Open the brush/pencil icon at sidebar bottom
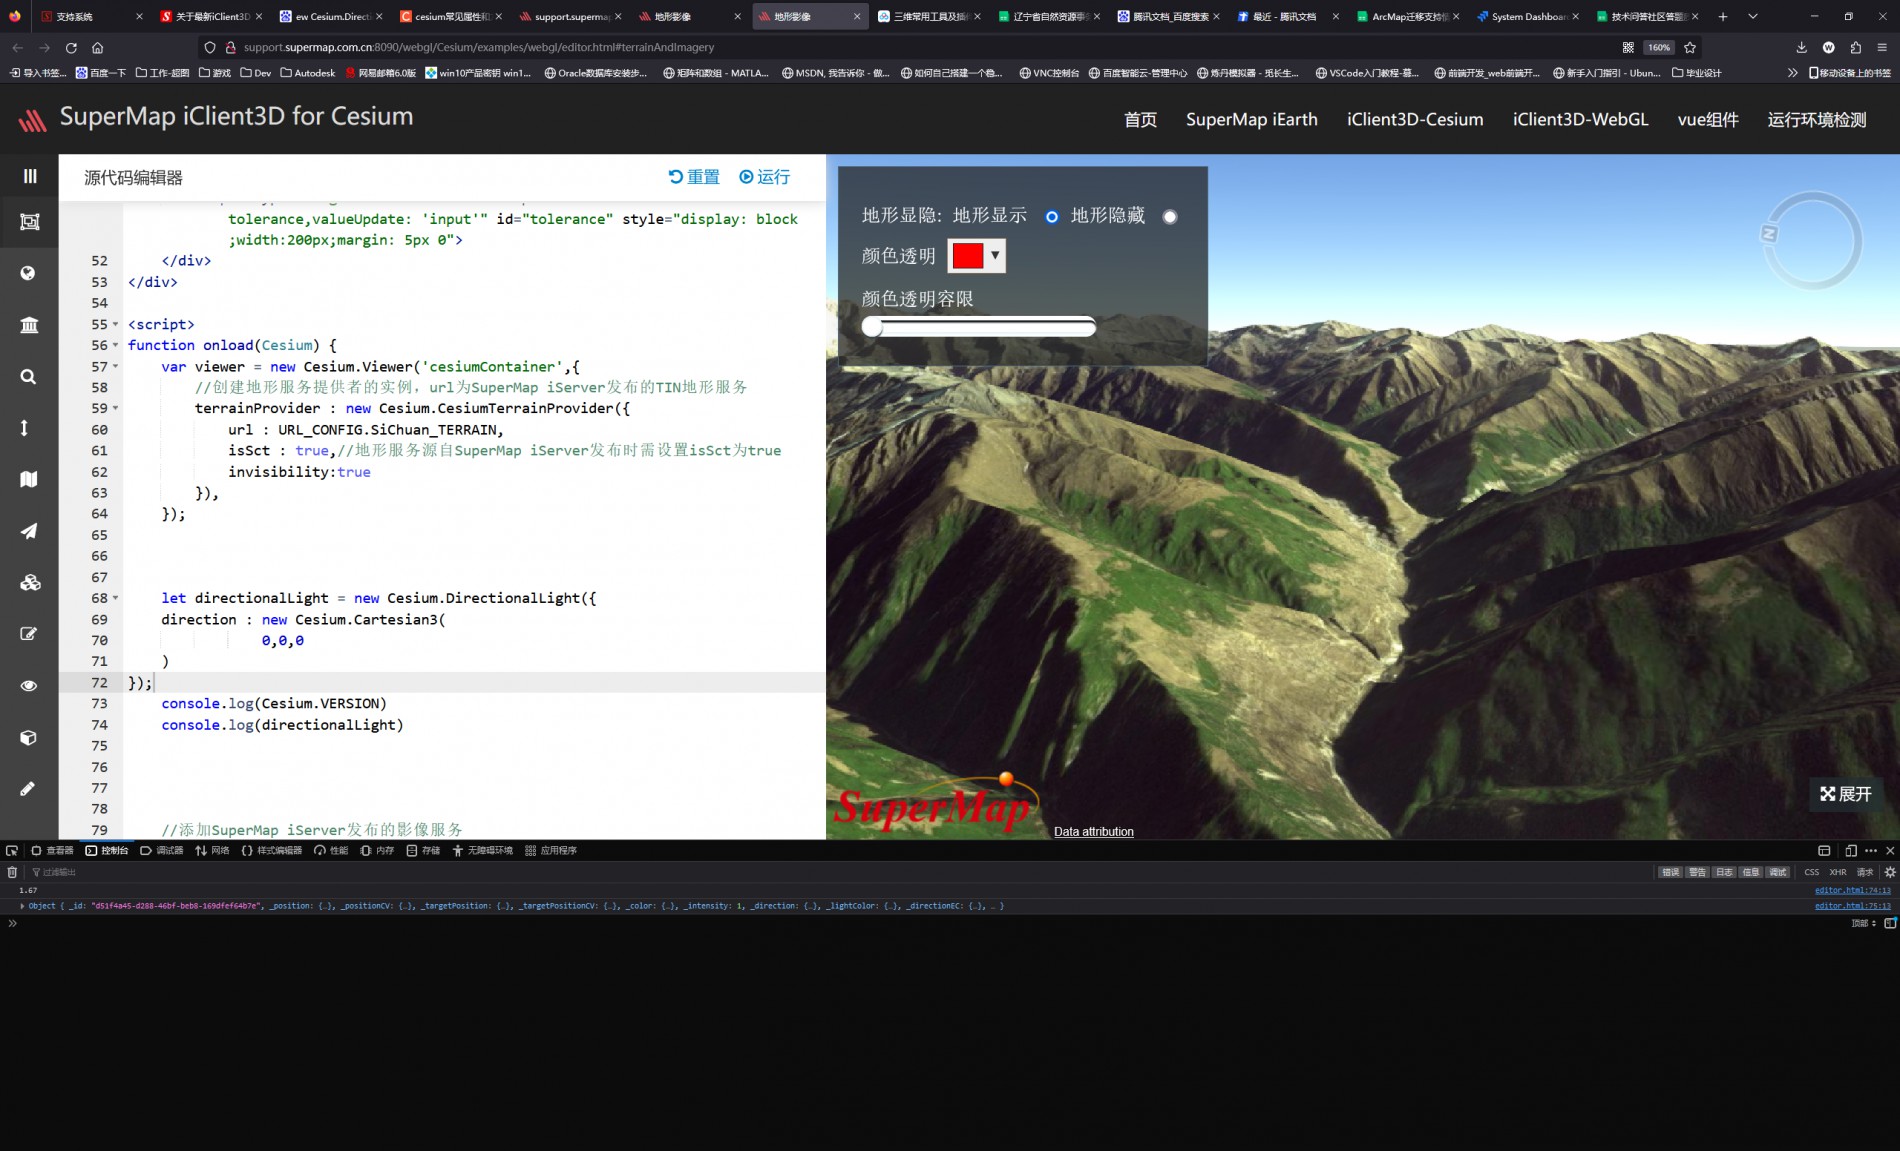The image size is (1900, 1151). coord(28,789)
